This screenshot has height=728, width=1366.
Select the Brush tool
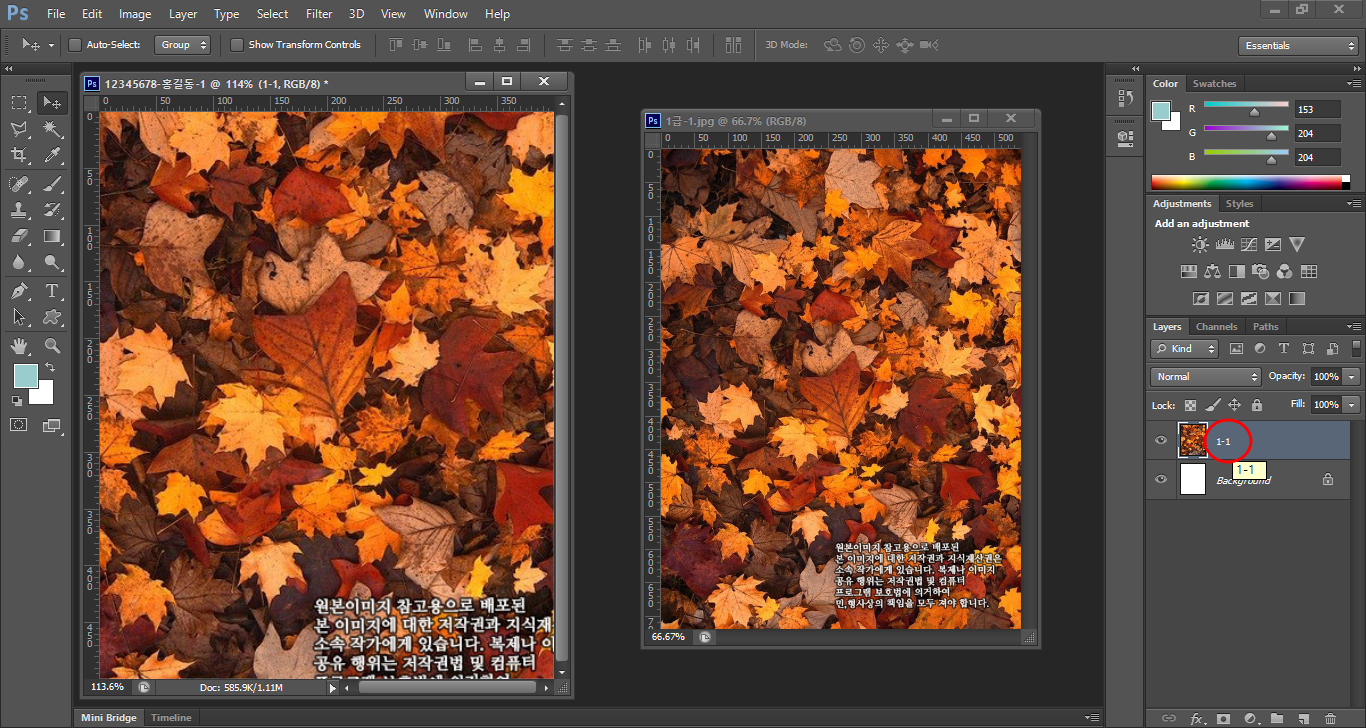pyautogui.click(x=52, y=183)
